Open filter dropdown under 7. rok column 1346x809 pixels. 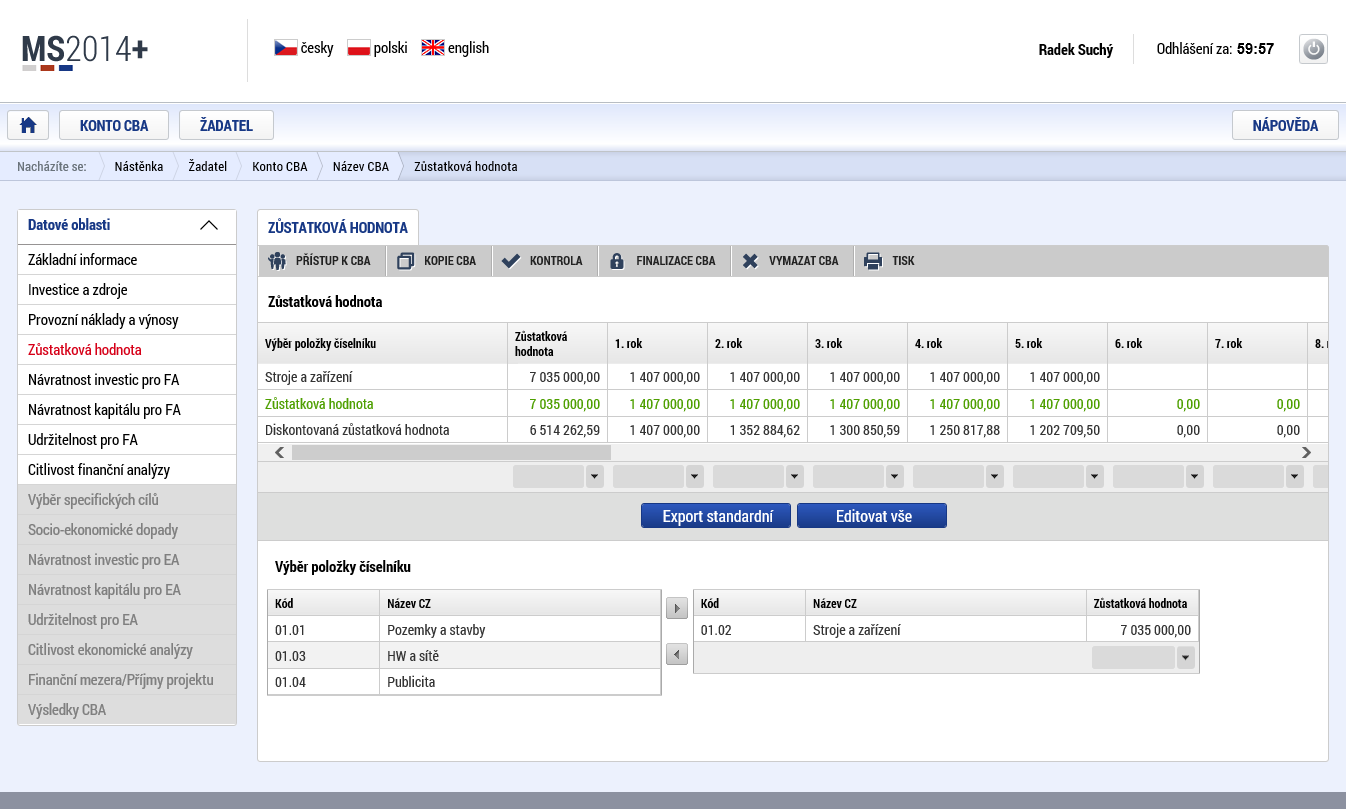(1294, 477)
